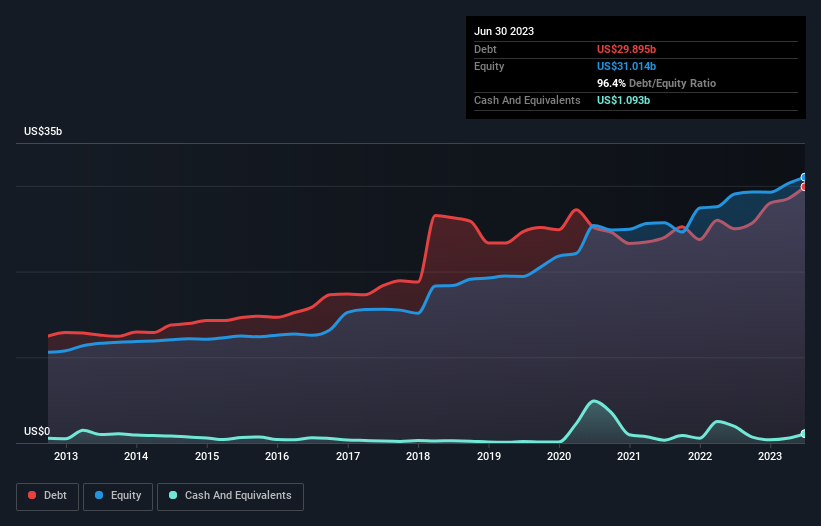Select the 2015 x-axis label
Screen dimensions: 821x526
[x=207, y=456]
